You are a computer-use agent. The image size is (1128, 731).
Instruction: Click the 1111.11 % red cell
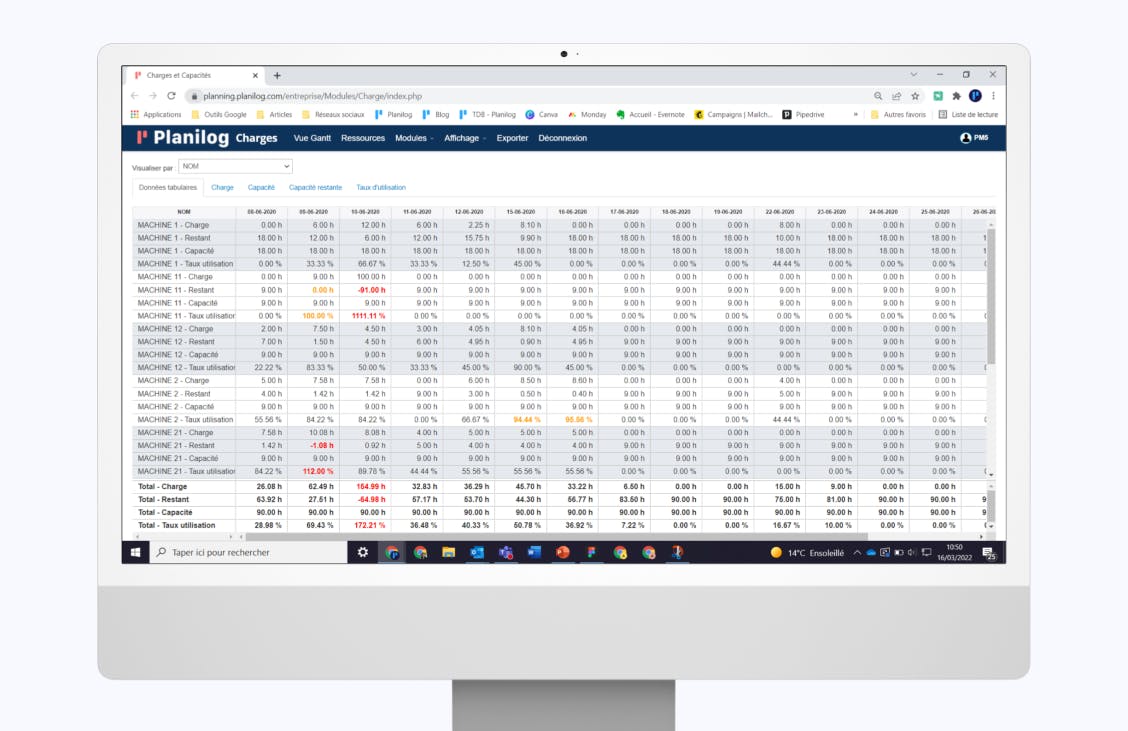click(x=368, y=316)
